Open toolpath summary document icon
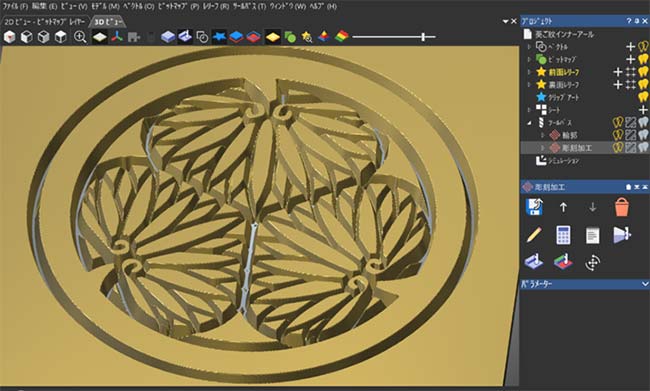650x391 pixels. pyautogui.click(x=592, y=236)
